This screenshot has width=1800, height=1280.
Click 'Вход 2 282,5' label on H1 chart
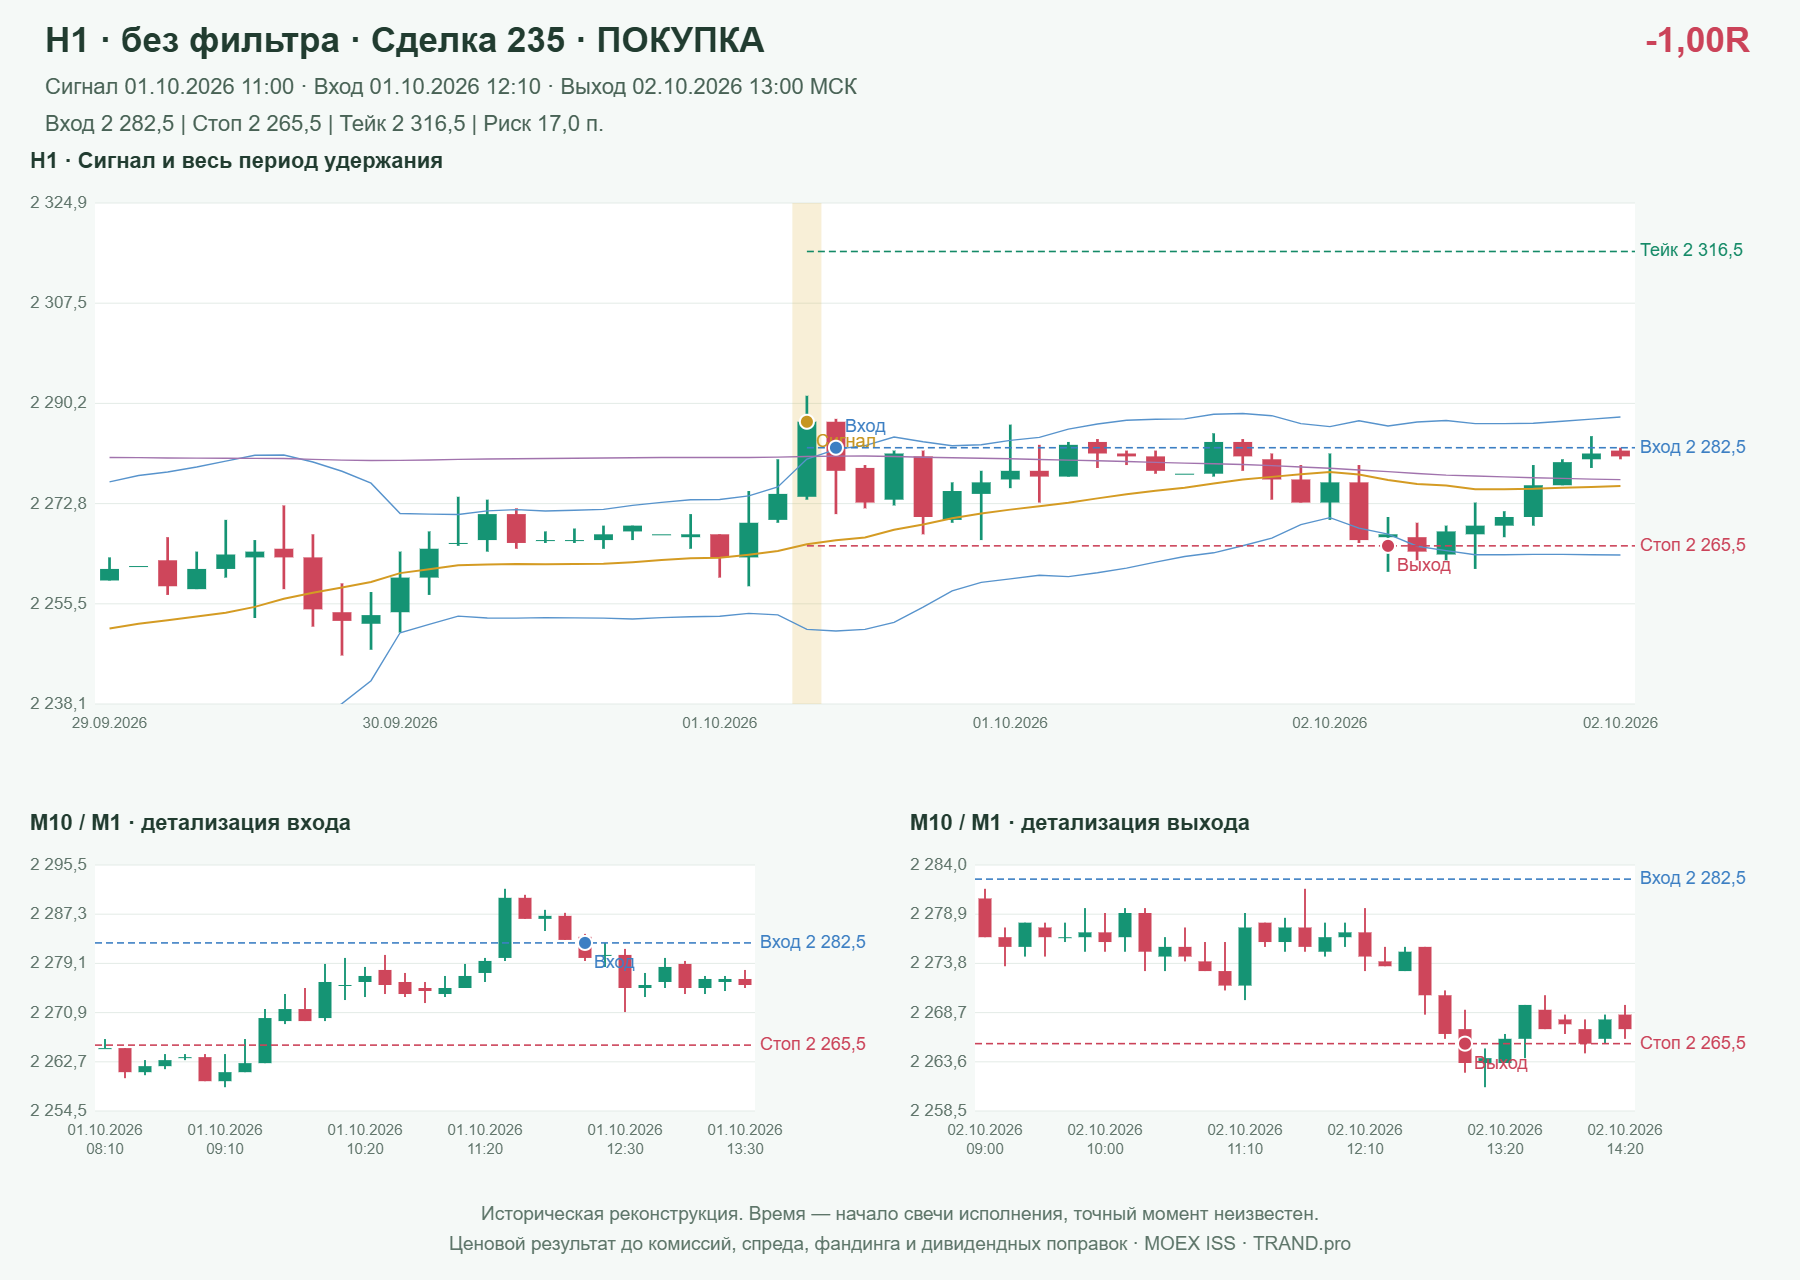coord(1692,447)
